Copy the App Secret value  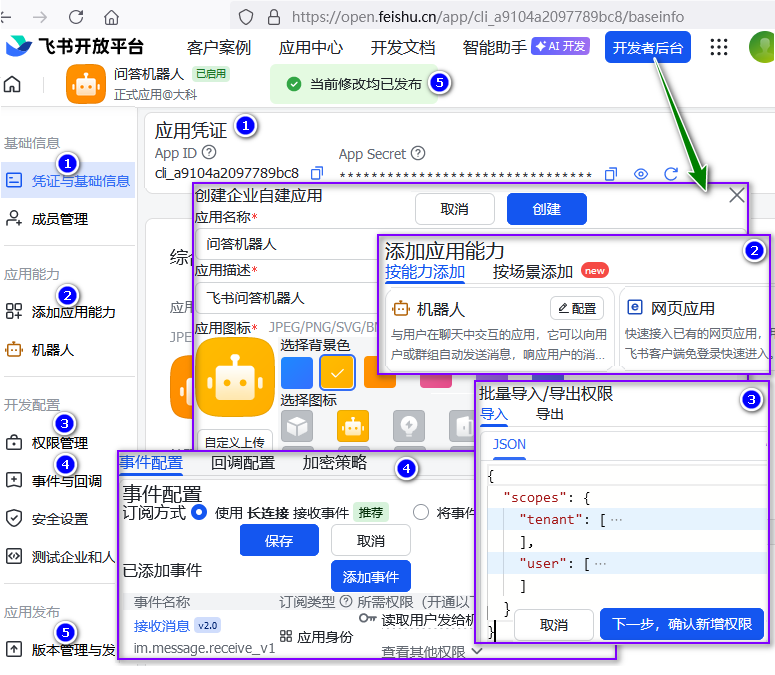point(611,174)
